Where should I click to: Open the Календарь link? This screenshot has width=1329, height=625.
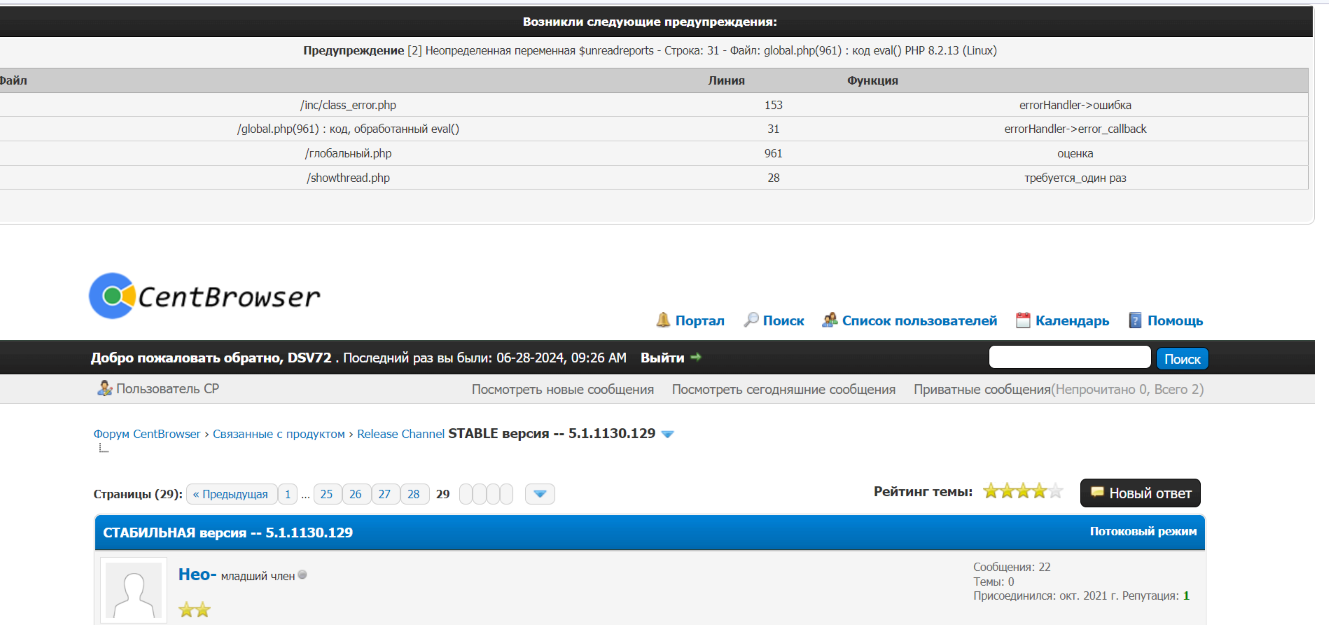pyautogui.click(x=1072, y=321)
